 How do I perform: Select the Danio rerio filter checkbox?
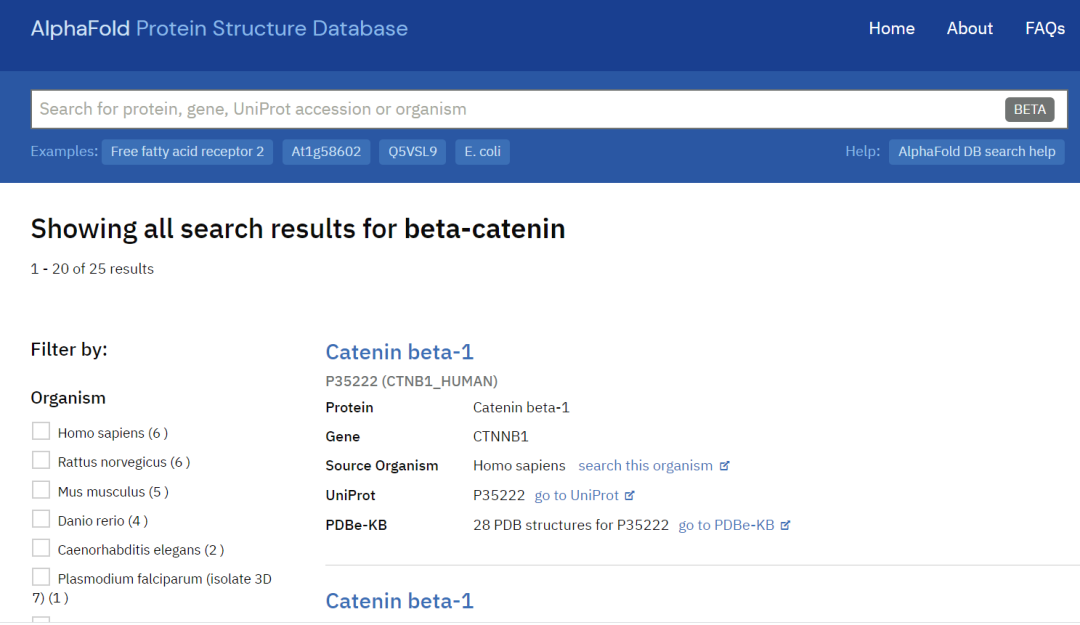coord(41,519)
